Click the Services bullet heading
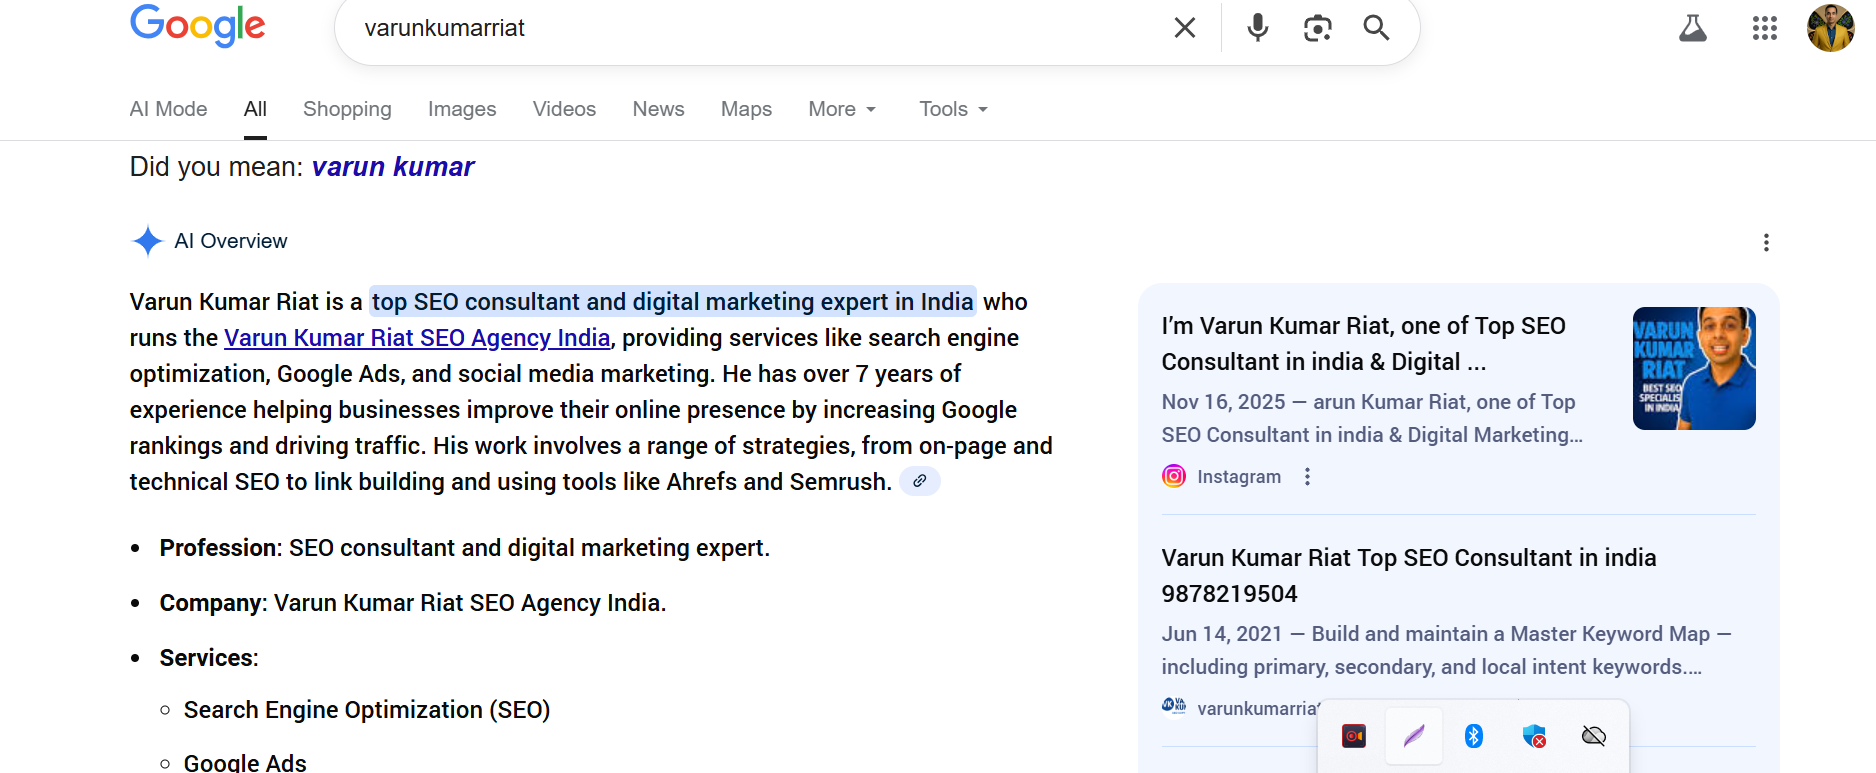The height and width of the screenshot is (773, 1876). tap(209, 658)
